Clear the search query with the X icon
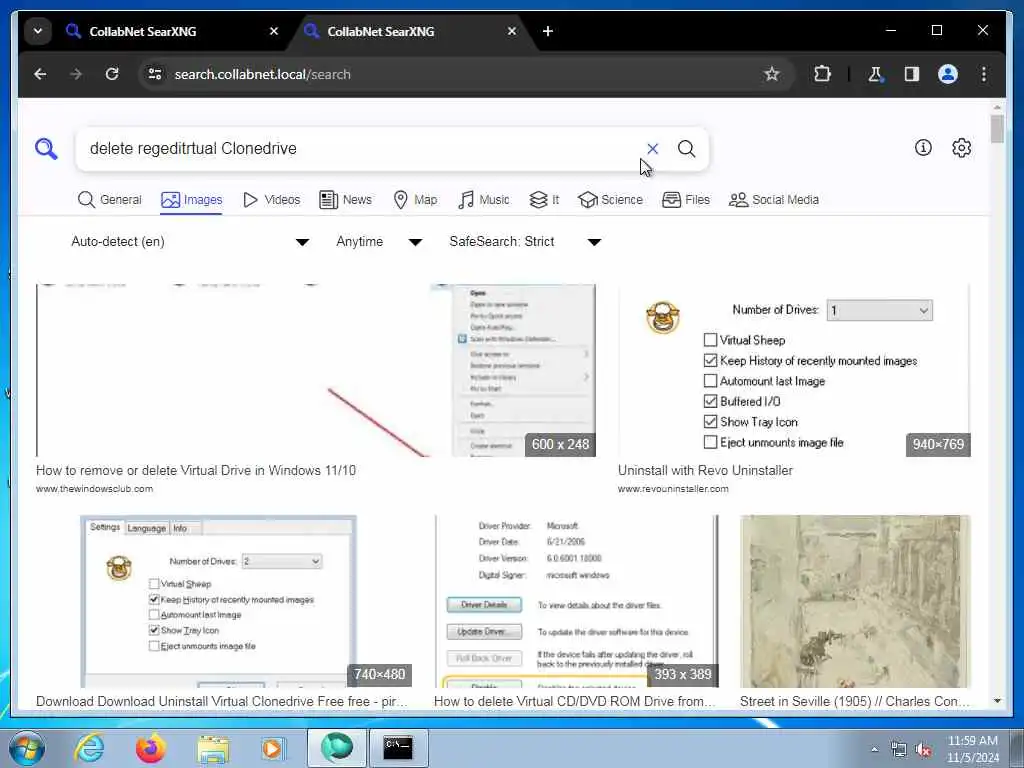The width and height of the screenshot is (1024, 768). click(x=652, y=149)
